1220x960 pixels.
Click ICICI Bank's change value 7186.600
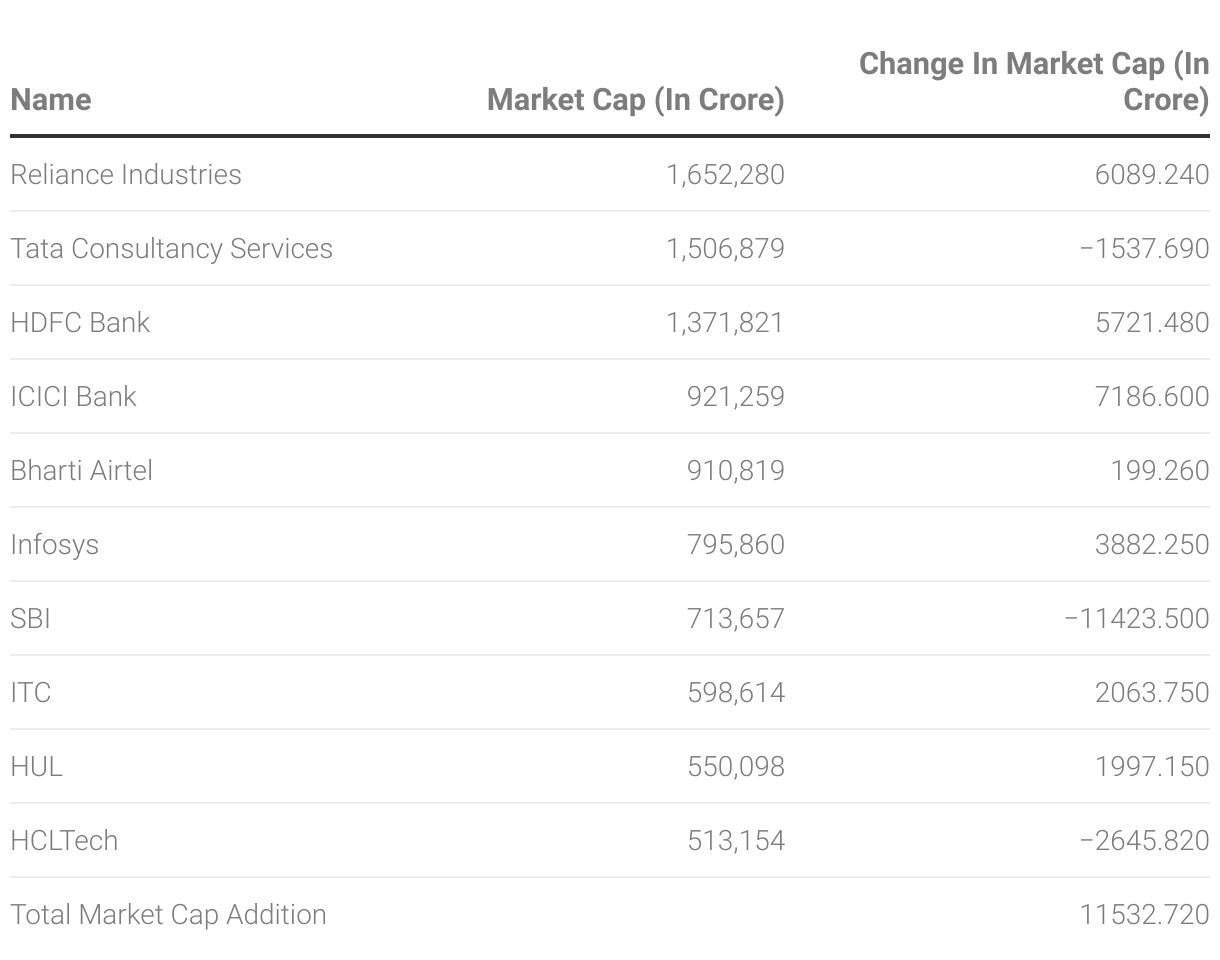coord(1152,397)
